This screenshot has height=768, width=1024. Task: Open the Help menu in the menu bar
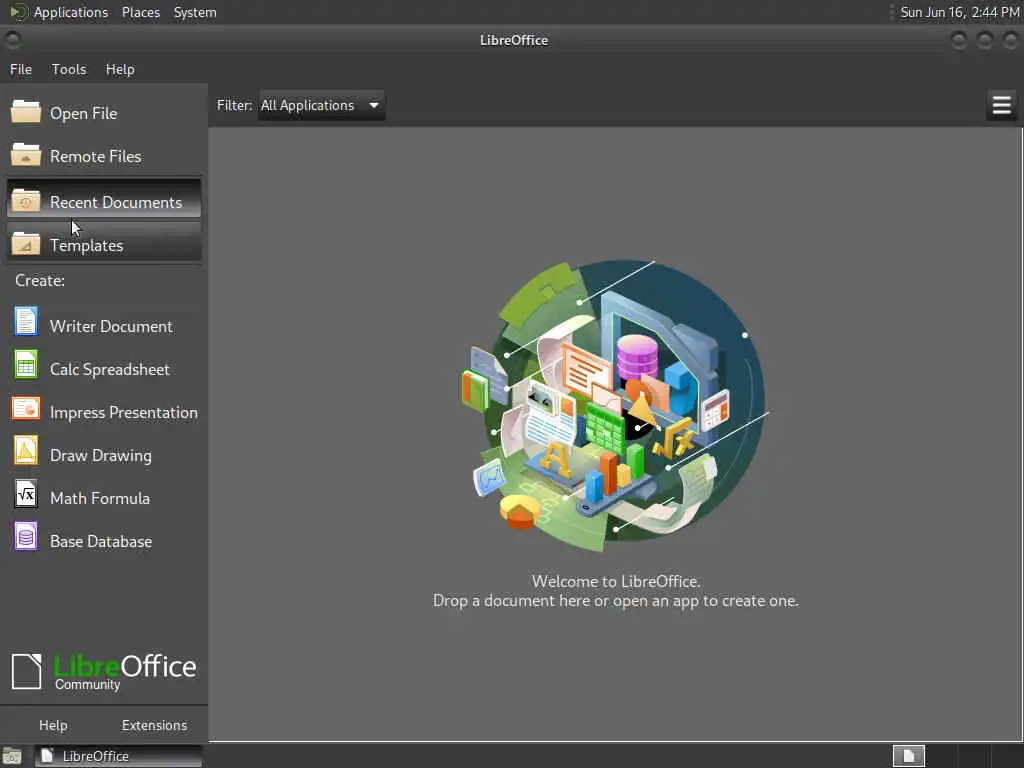coord(120,69)
